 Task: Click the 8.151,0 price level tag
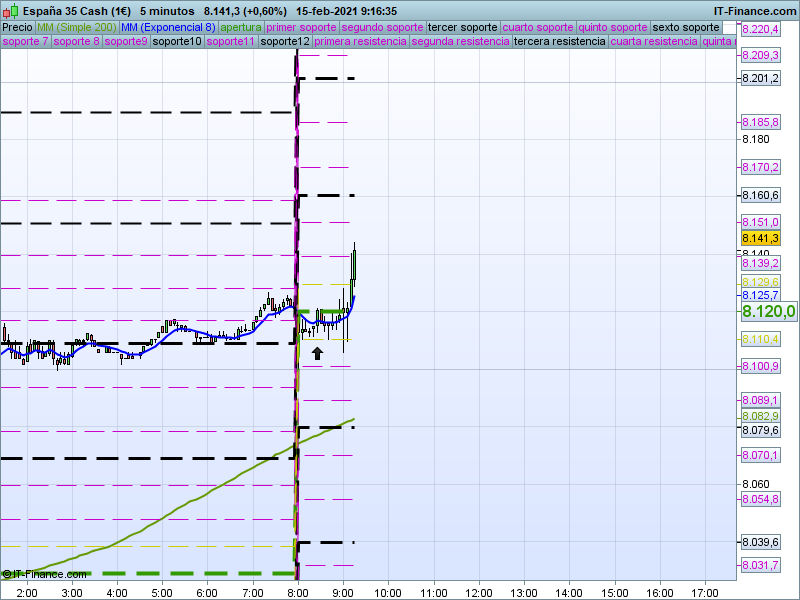[760, 222]
